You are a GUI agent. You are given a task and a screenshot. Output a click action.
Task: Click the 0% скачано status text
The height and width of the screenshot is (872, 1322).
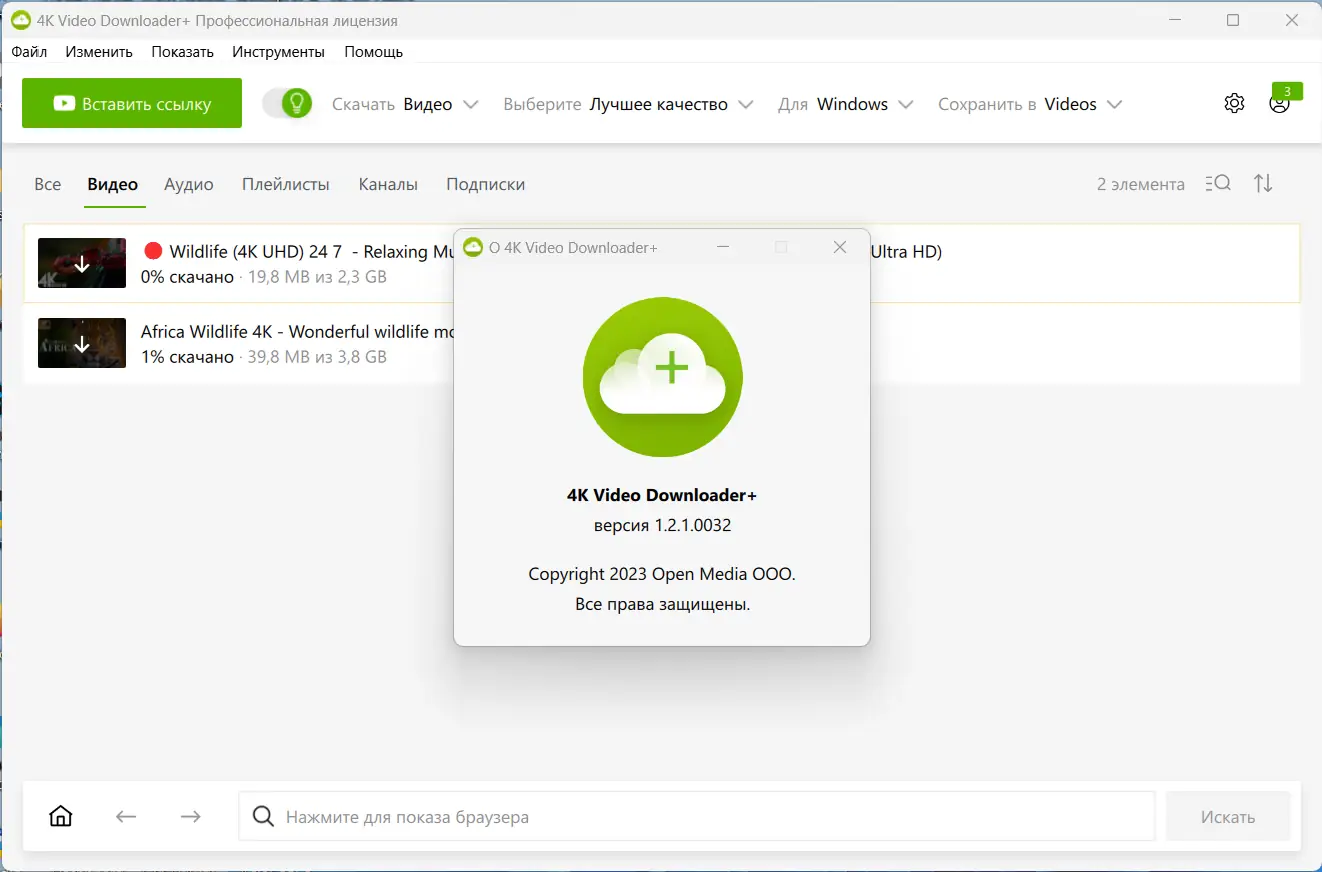pyautogui.click(x=187, y=277)
